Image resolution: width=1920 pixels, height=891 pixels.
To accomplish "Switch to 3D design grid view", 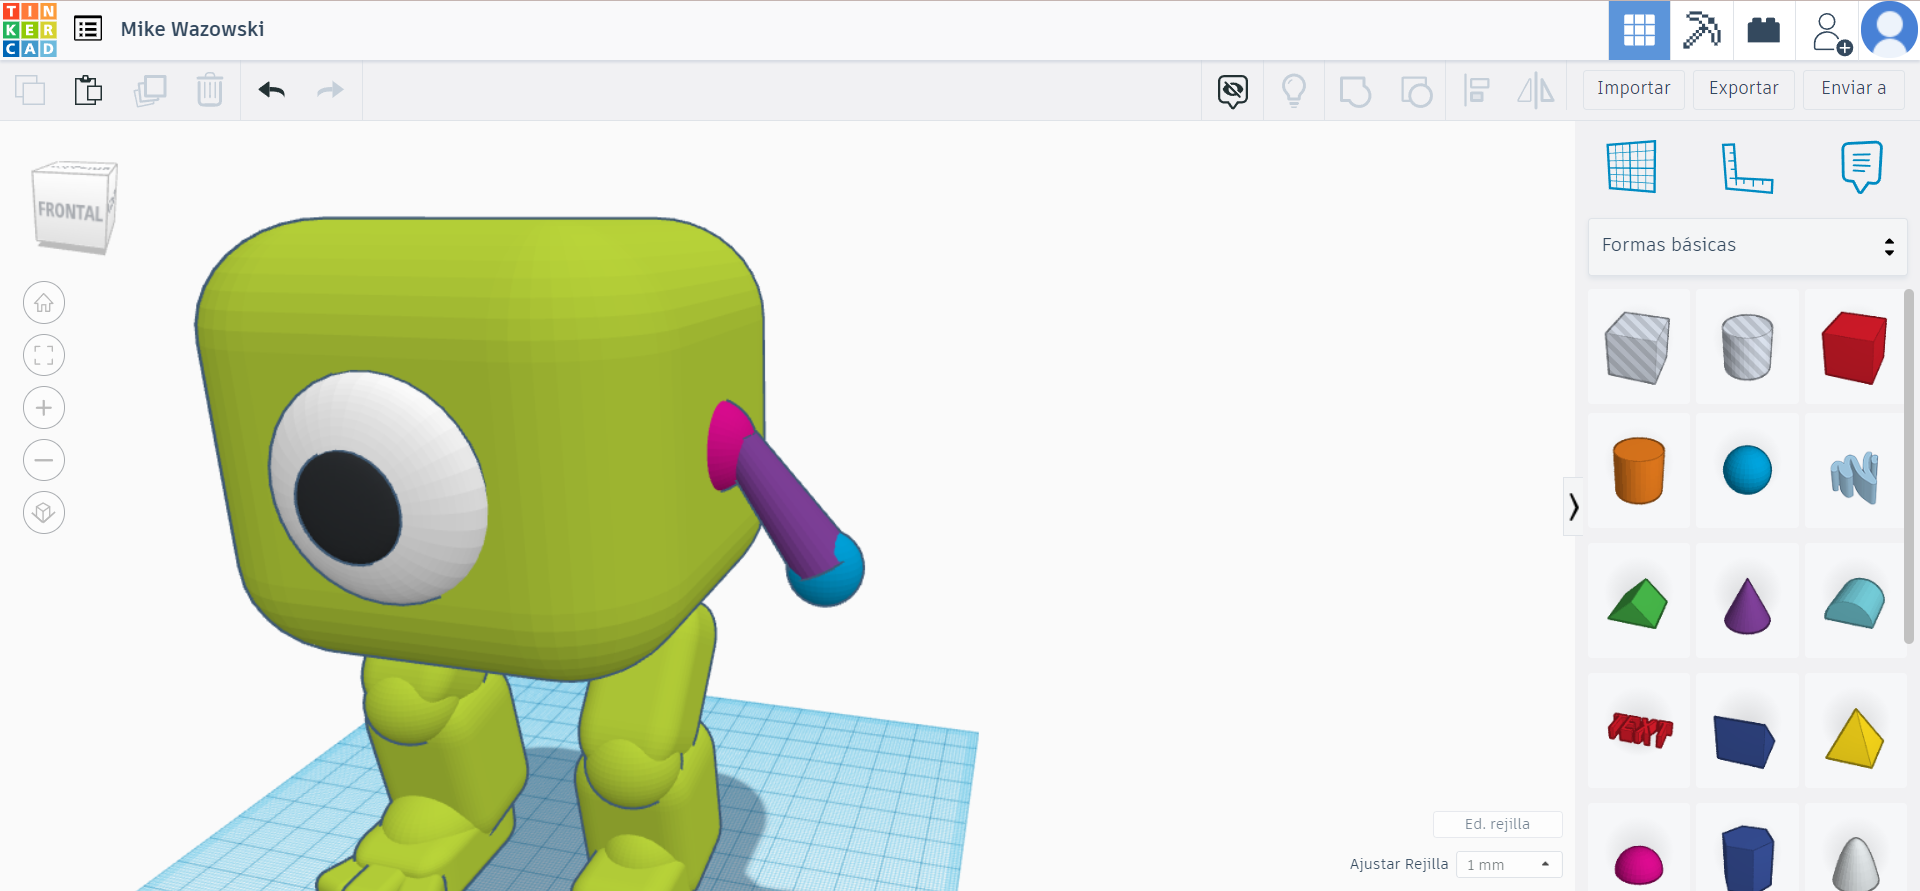I will tap(1639, 30).
